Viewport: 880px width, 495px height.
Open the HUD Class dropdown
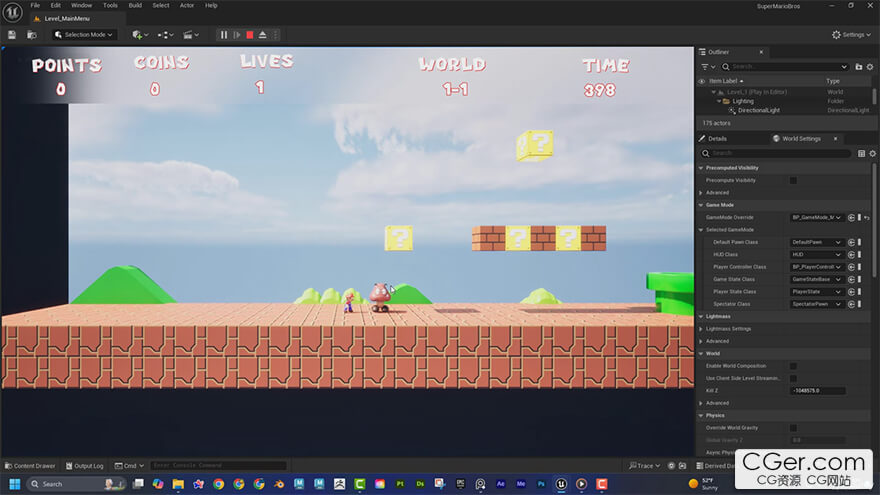pos(817,255)
